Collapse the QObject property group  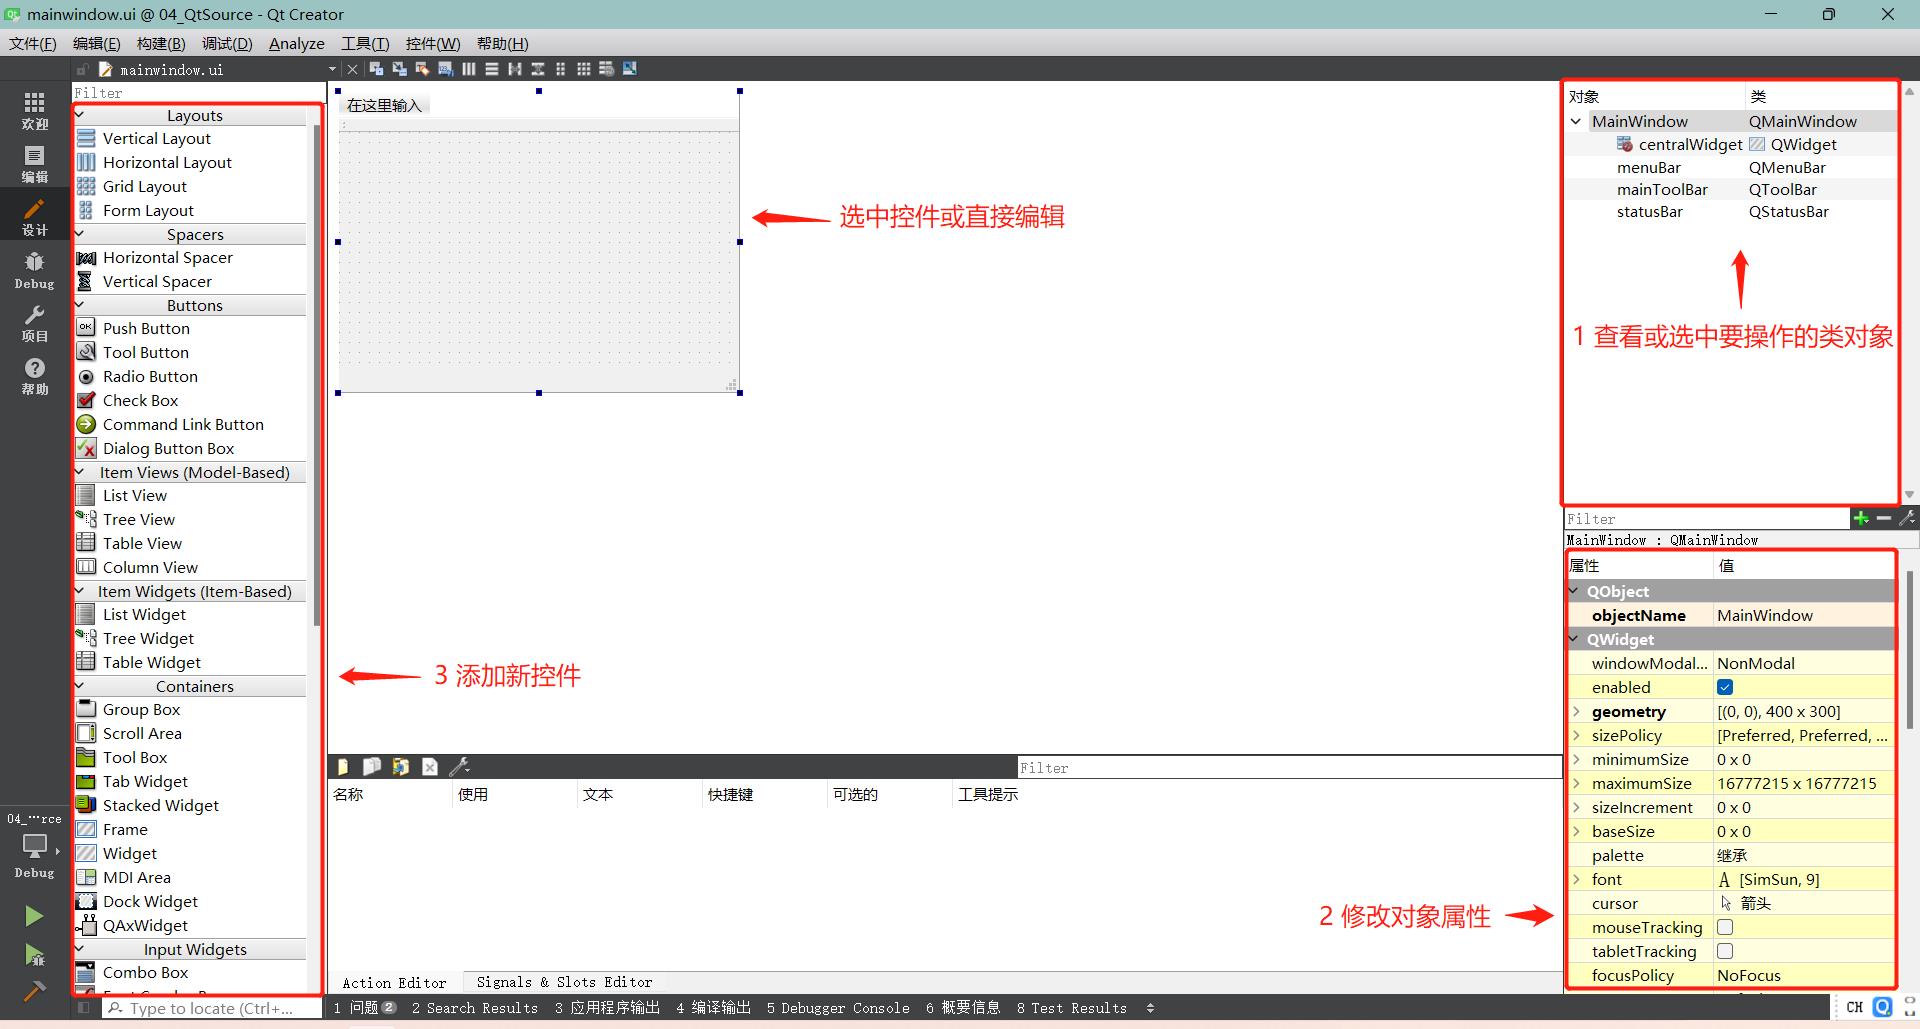1575,591
